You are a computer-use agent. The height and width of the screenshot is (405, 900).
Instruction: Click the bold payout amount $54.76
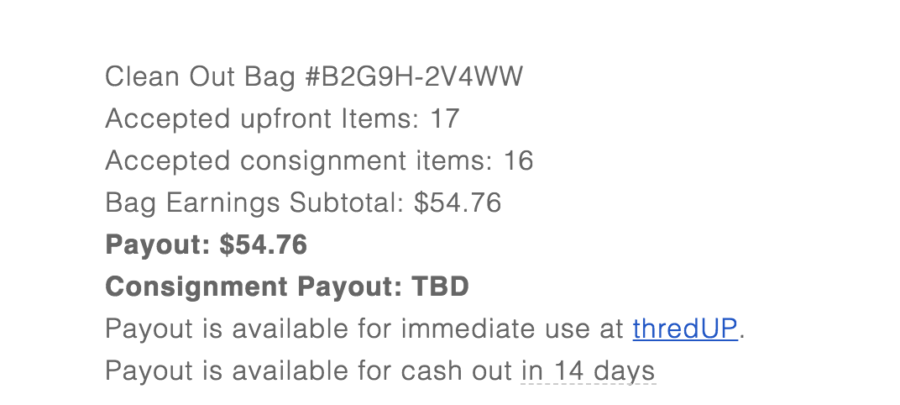[264, 245]
